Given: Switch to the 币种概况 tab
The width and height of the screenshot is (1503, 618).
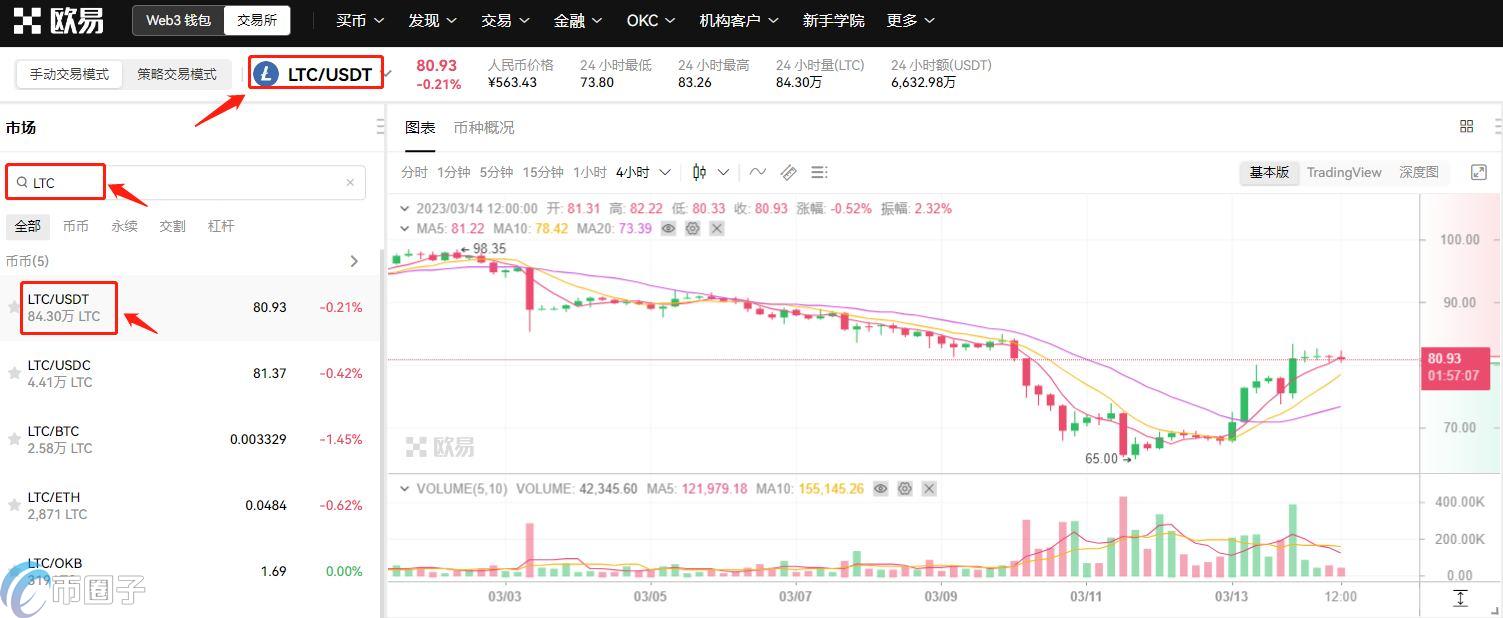Looking at the screenshot, I should pyautogui.click(x=484, y=127).
